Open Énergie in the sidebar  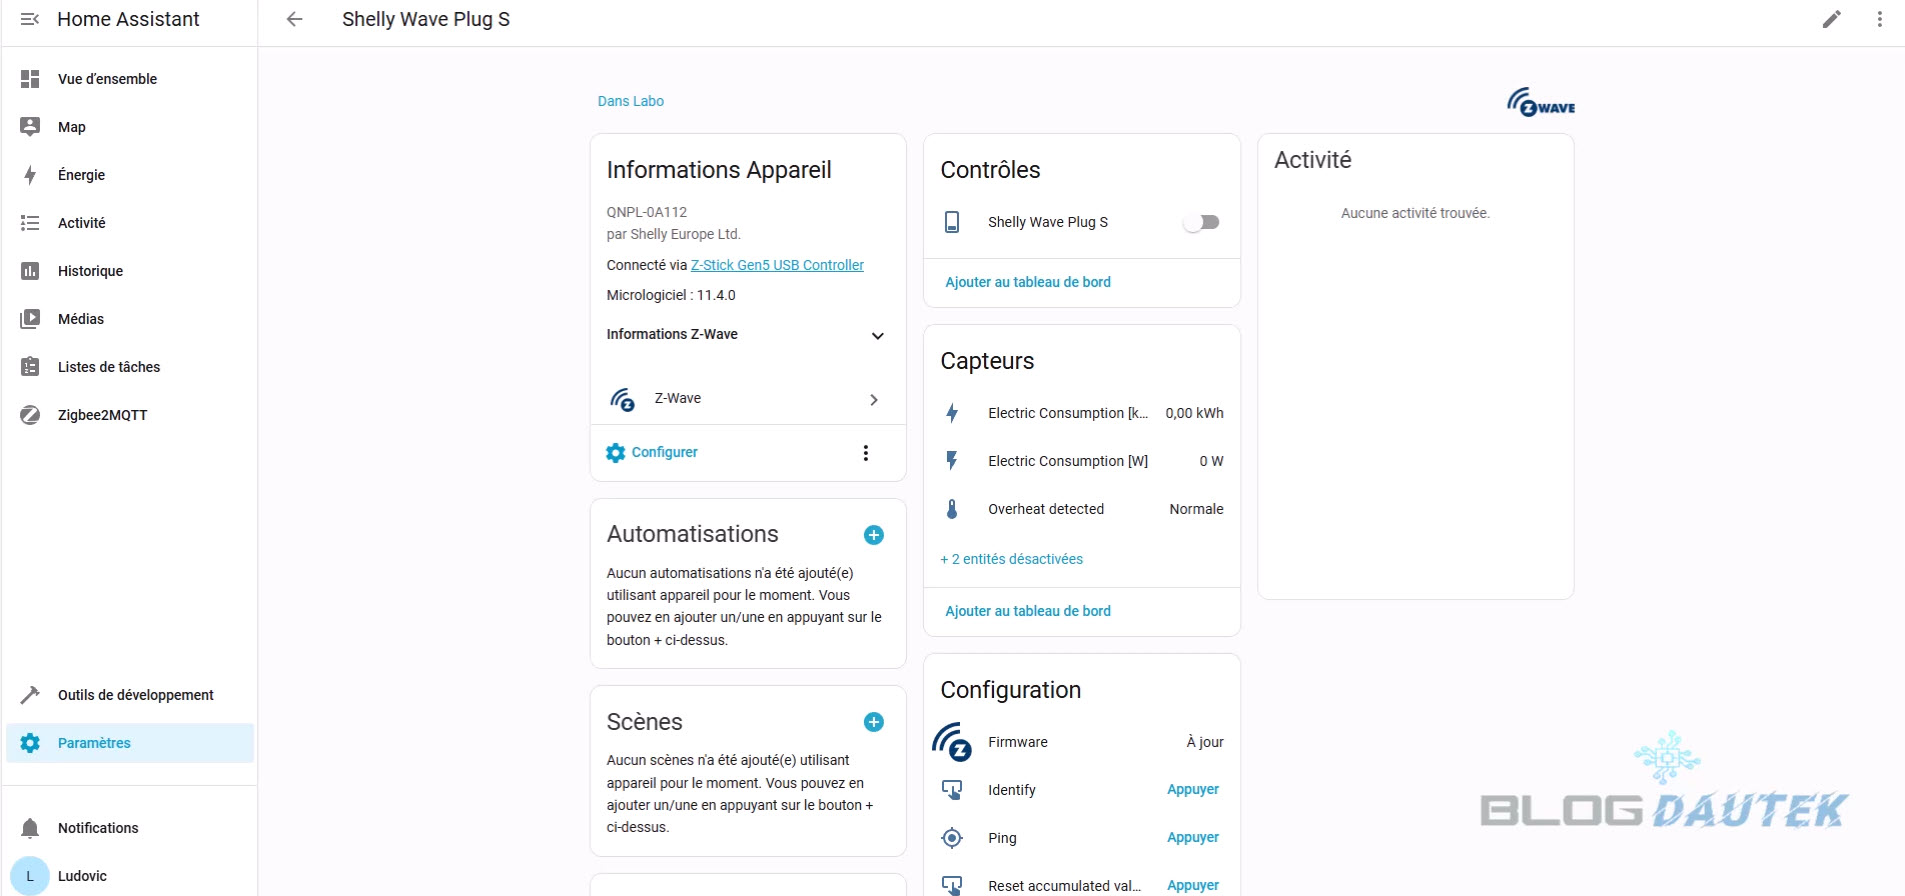click(x=81, y=175)
